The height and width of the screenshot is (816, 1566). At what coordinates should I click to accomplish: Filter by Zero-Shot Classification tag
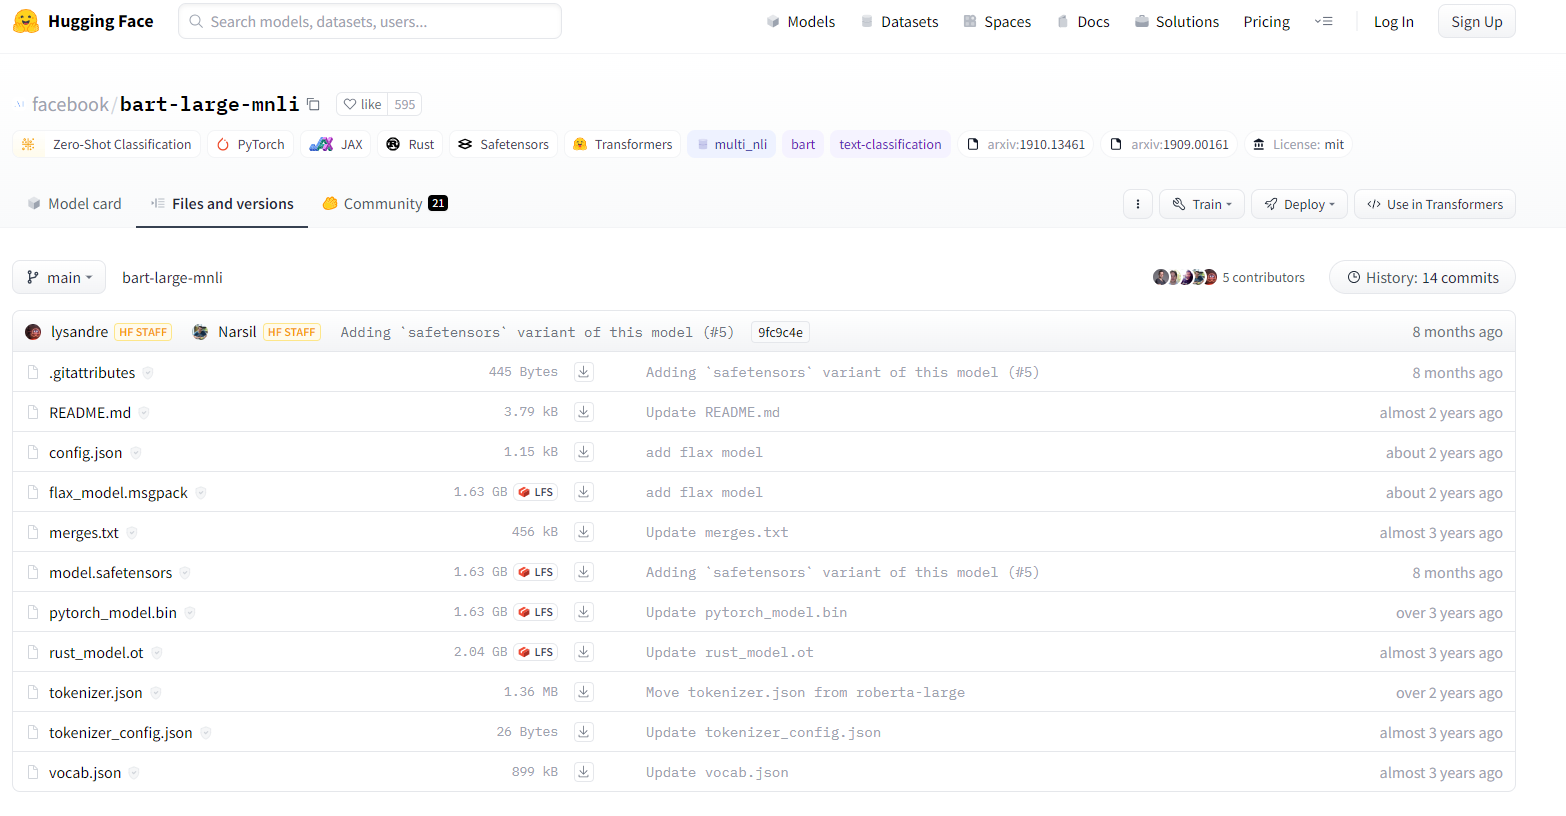tap(107, 144)
